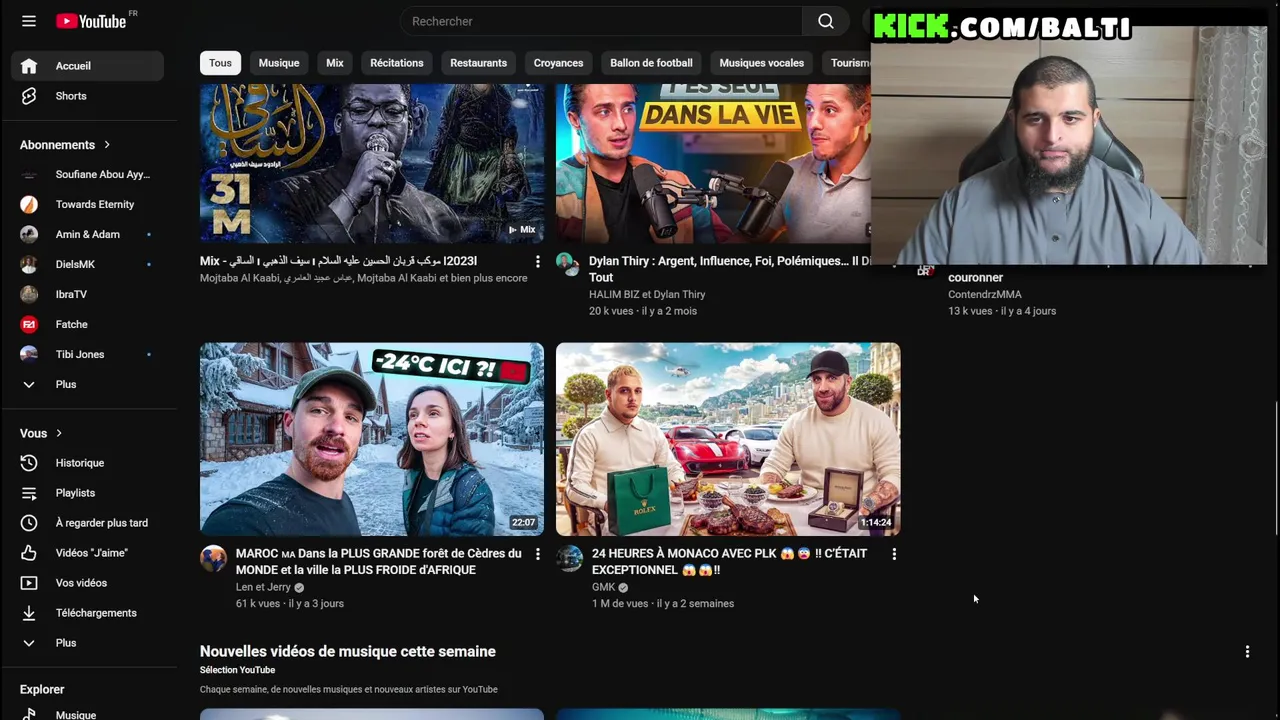This screenshot has height=720, width=1280.
Task: Click the Nouvelles vidéos de musique cette semaine heading
Action: click(x=348, y=652)
